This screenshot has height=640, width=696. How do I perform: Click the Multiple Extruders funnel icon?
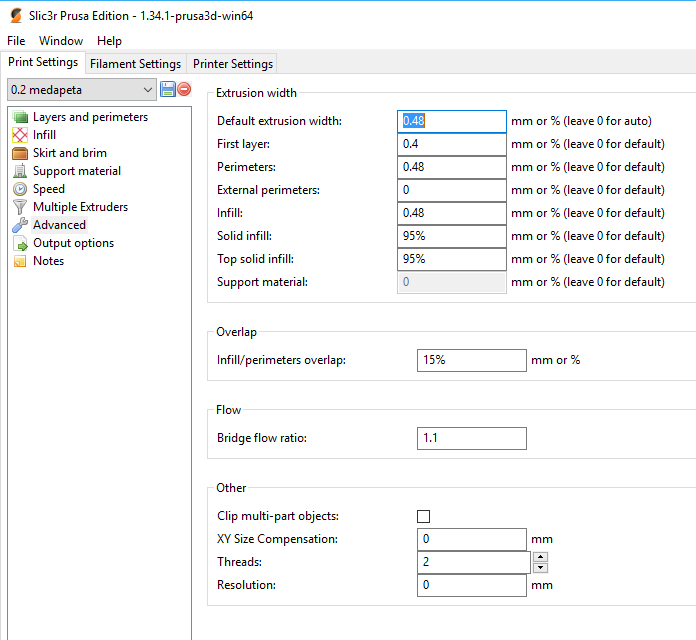(20, 207)
